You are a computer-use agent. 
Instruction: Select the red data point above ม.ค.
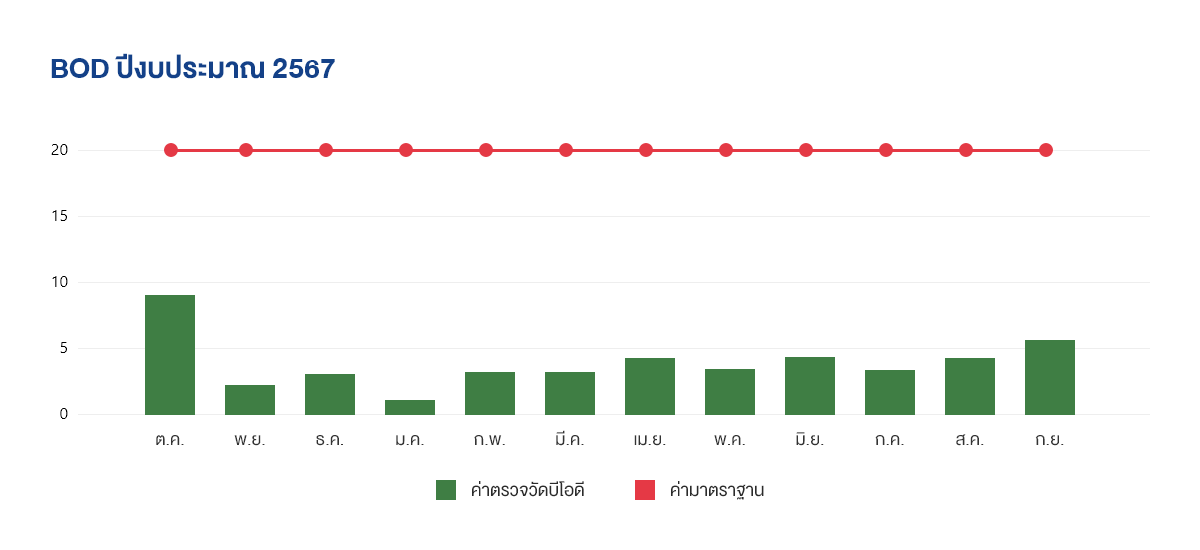(x=406, y=150)
